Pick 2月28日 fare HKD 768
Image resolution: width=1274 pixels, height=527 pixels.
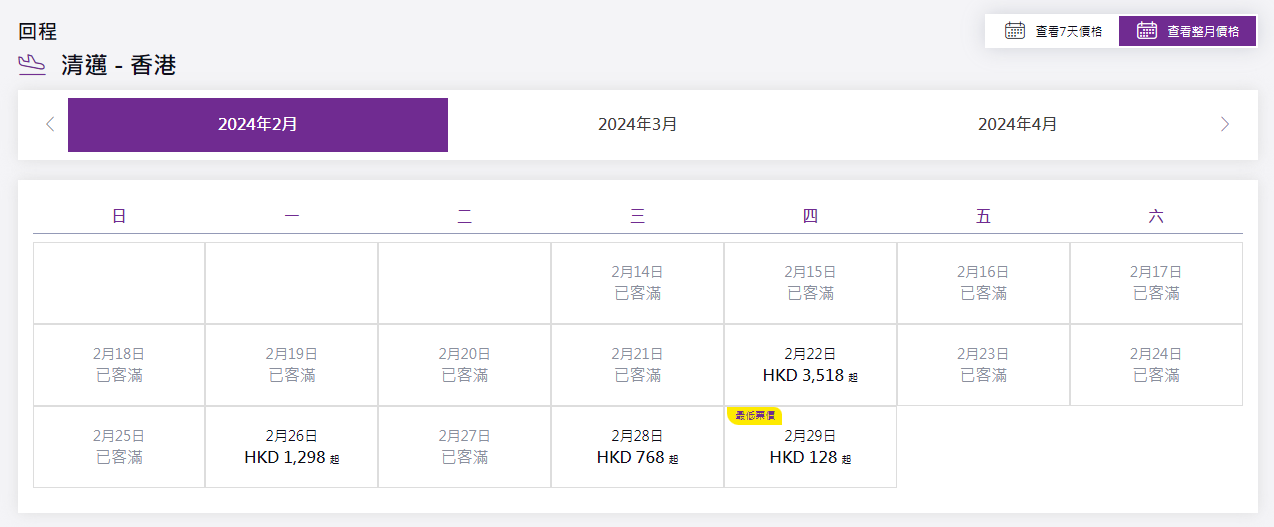637,447
